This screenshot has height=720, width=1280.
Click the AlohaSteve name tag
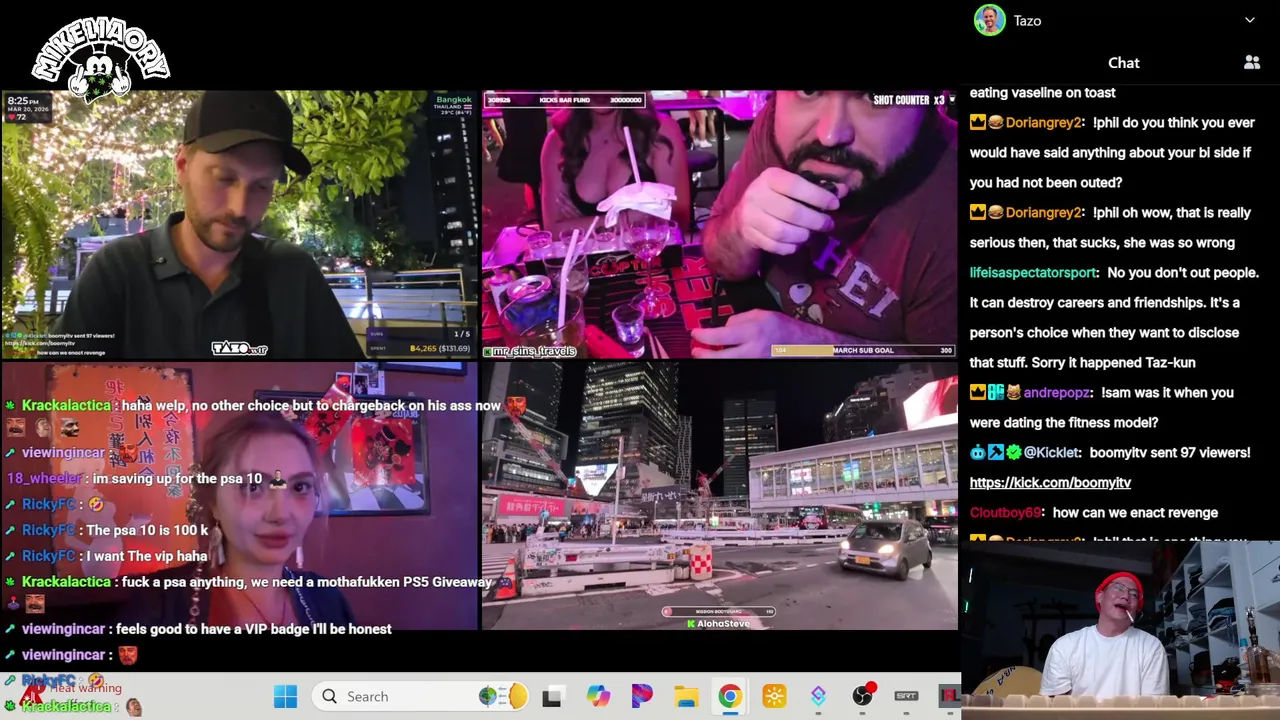tap(717, 623)
